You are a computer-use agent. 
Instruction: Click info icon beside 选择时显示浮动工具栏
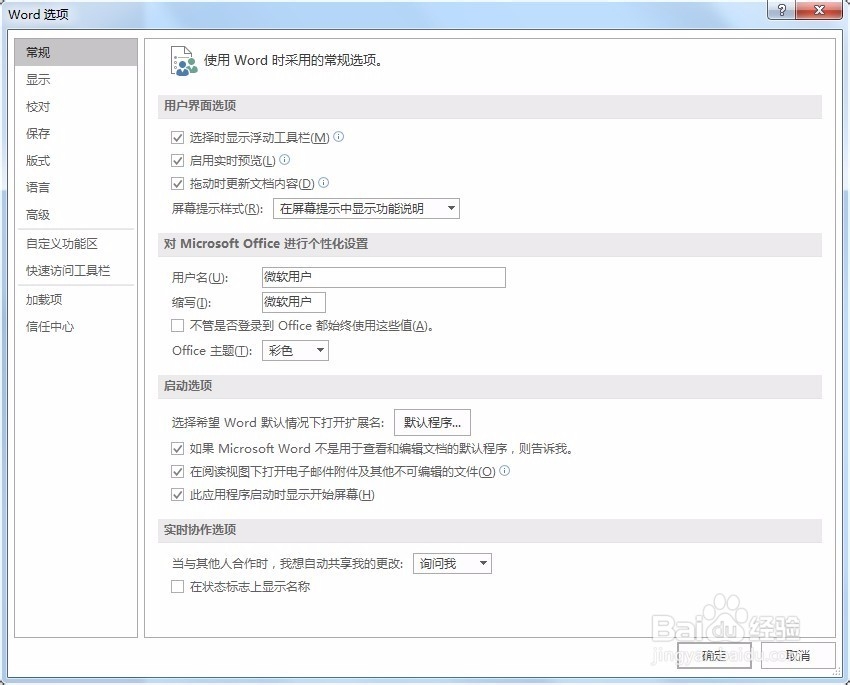[x=338, y=137]
